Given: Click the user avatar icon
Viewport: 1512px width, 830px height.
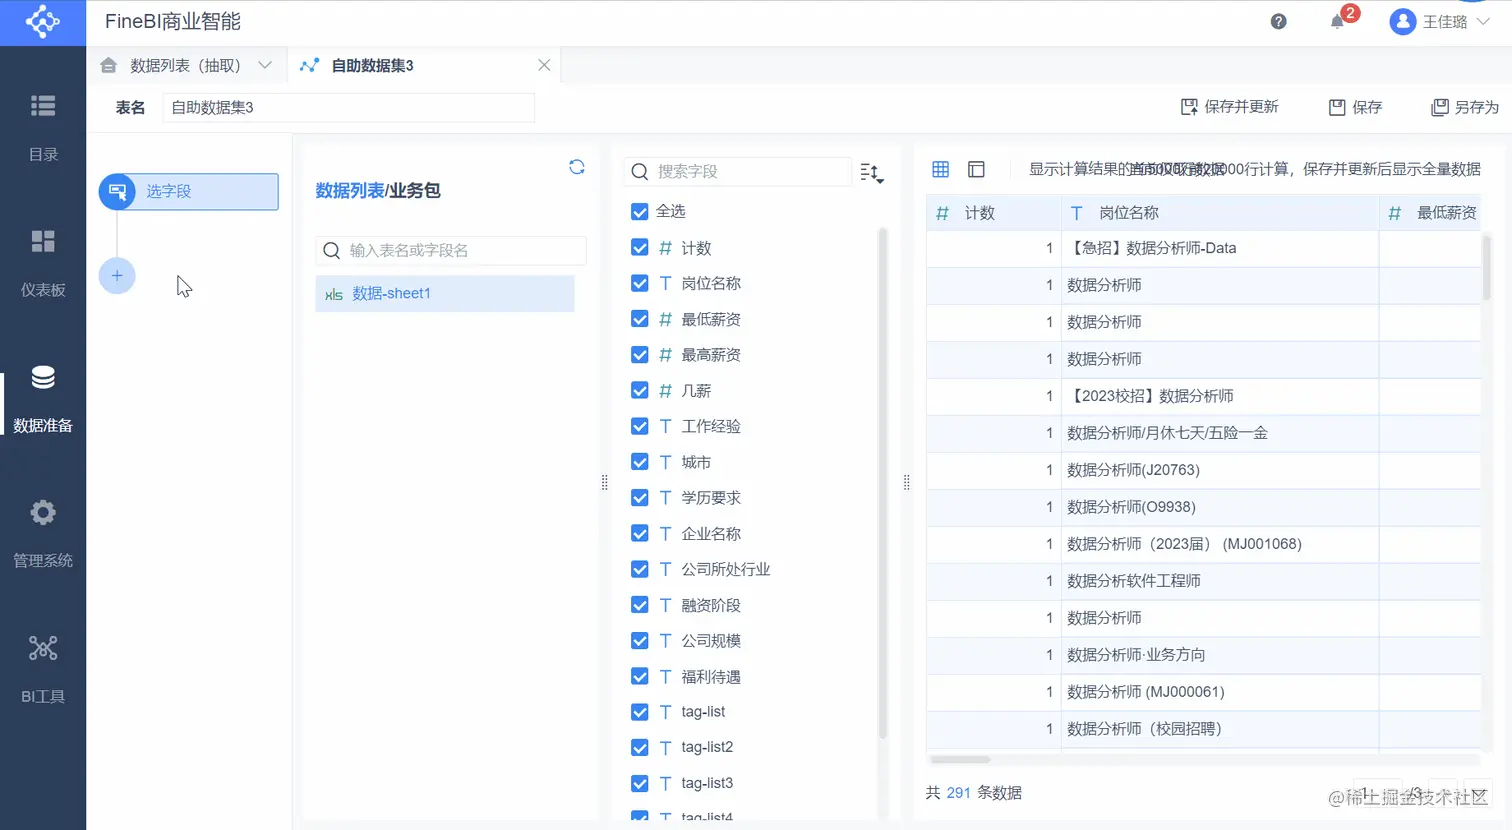Looking at the screenshot, I should click(1403, 22).
